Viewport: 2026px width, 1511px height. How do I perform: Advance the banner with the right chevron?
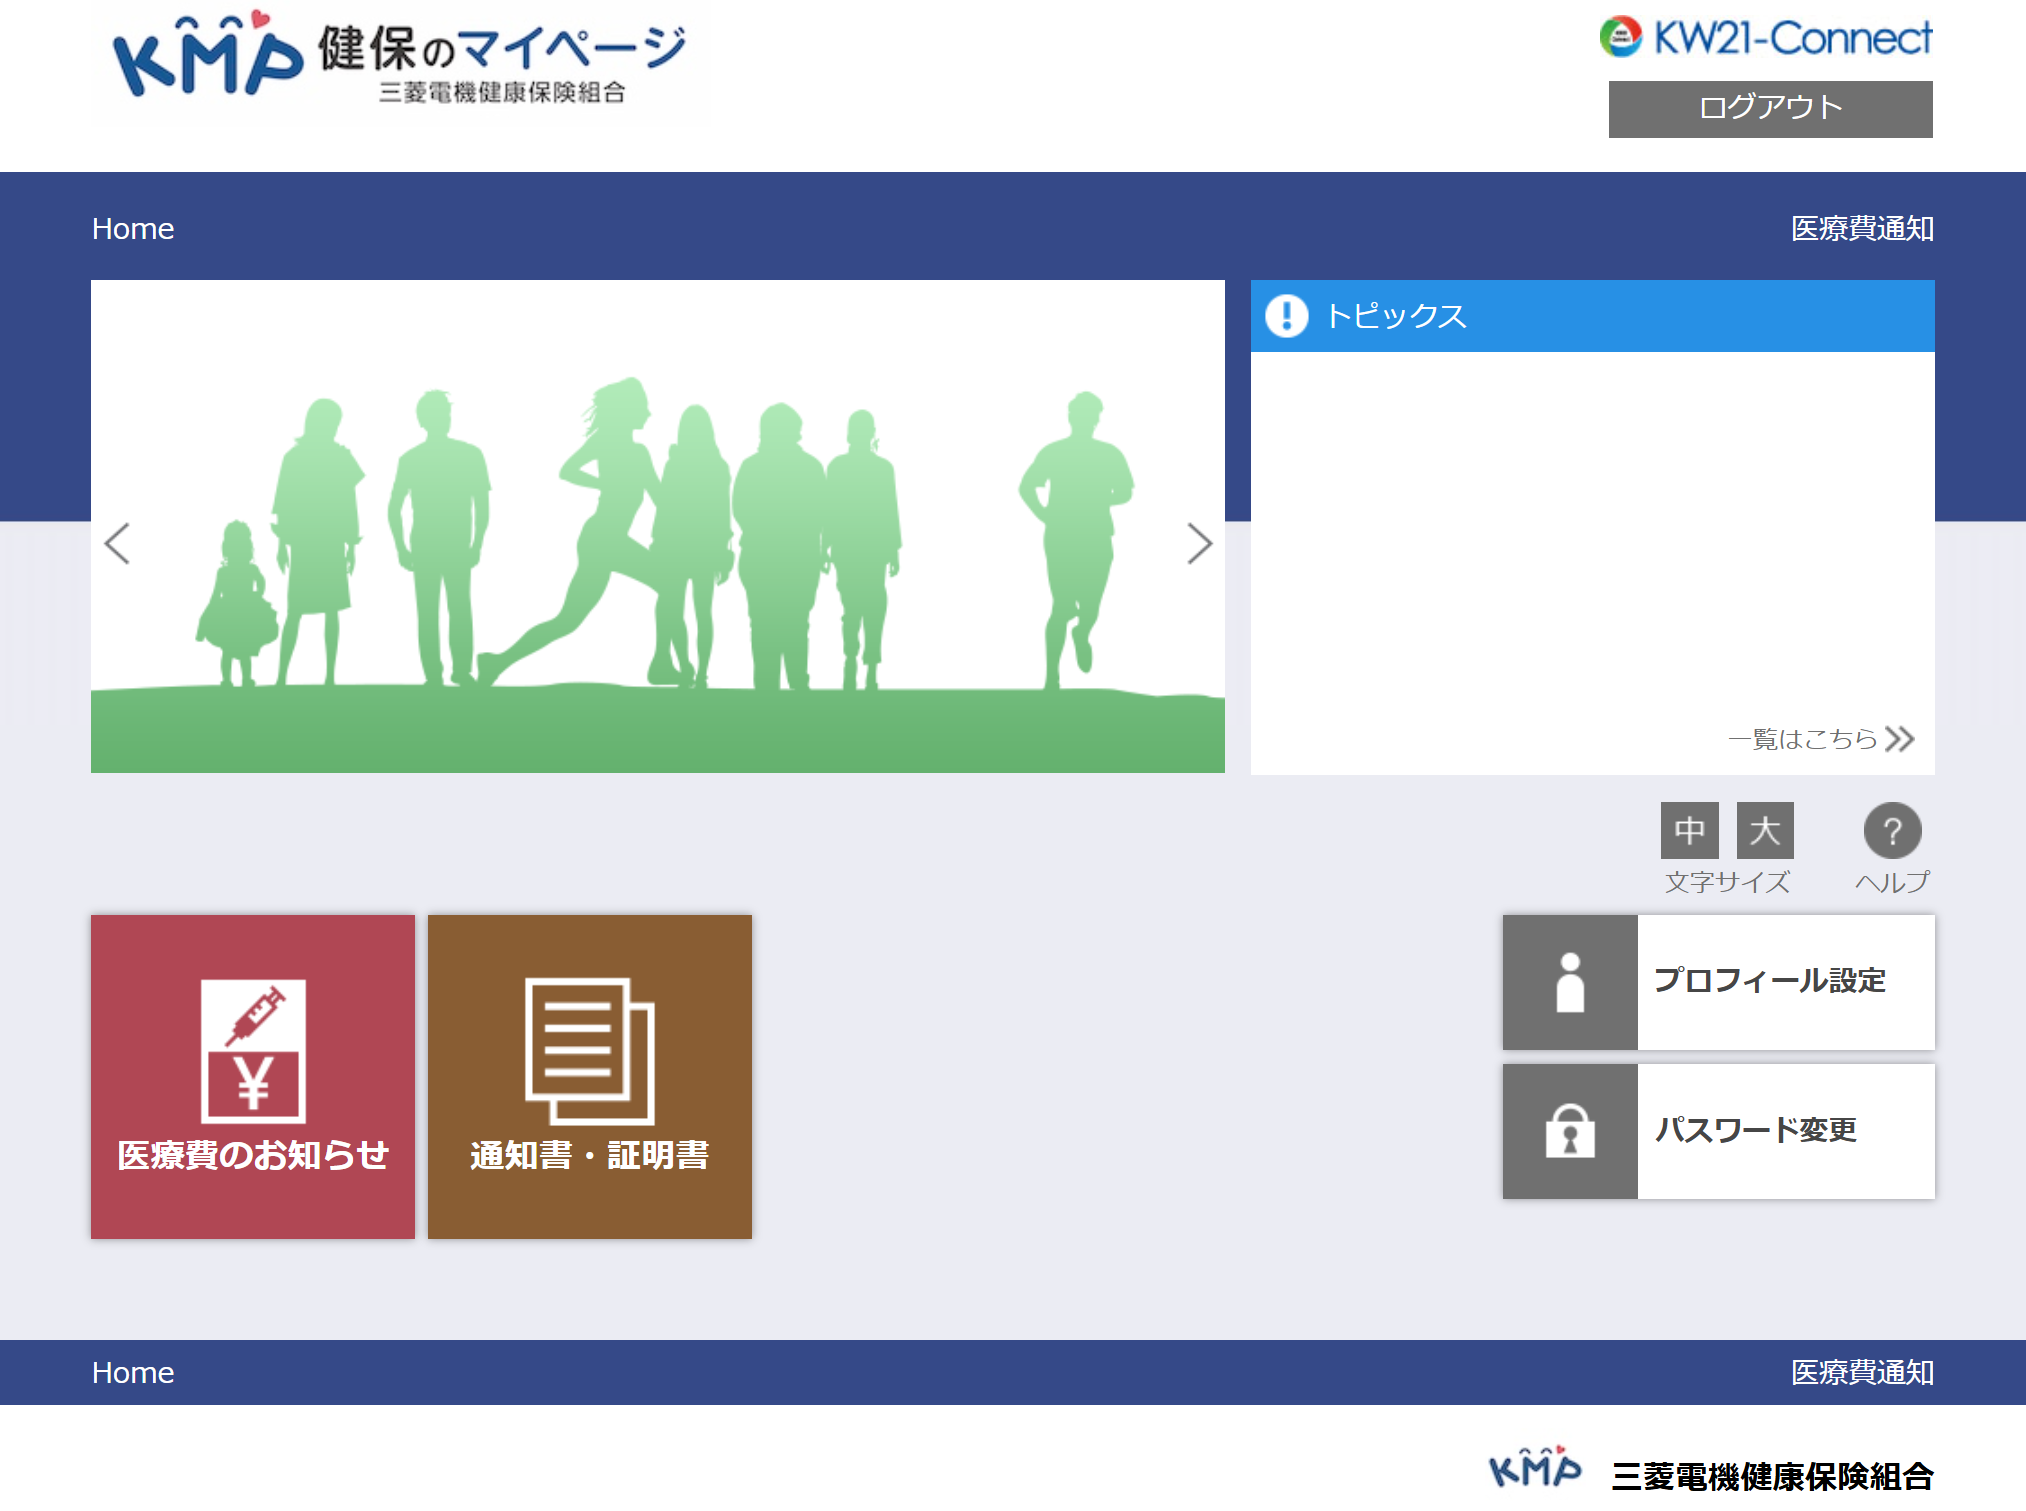click(x=1200, y=544)
